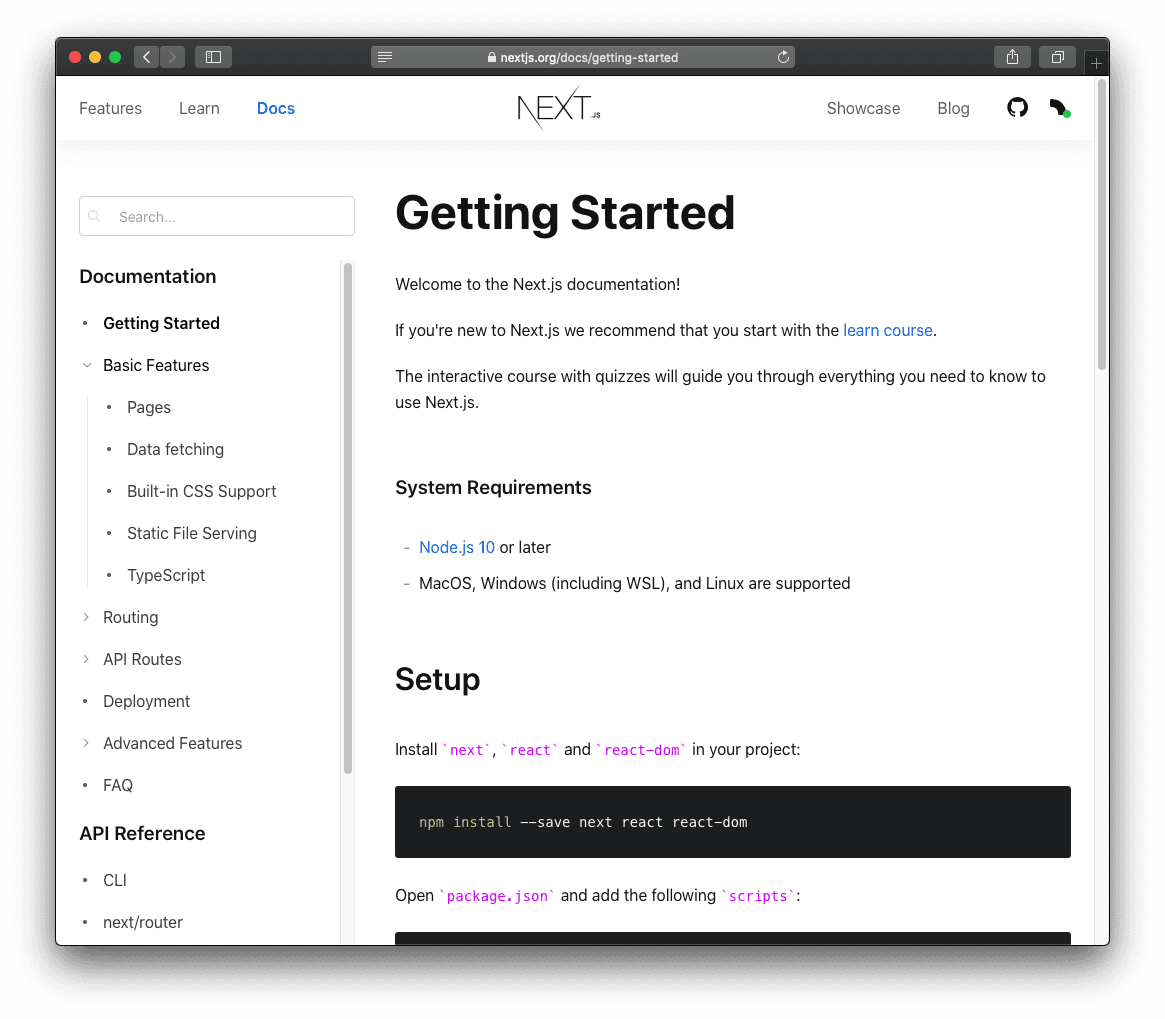
Task: Click the Getting Started page title
Action: pyautogui.click(x=565, y=213)
